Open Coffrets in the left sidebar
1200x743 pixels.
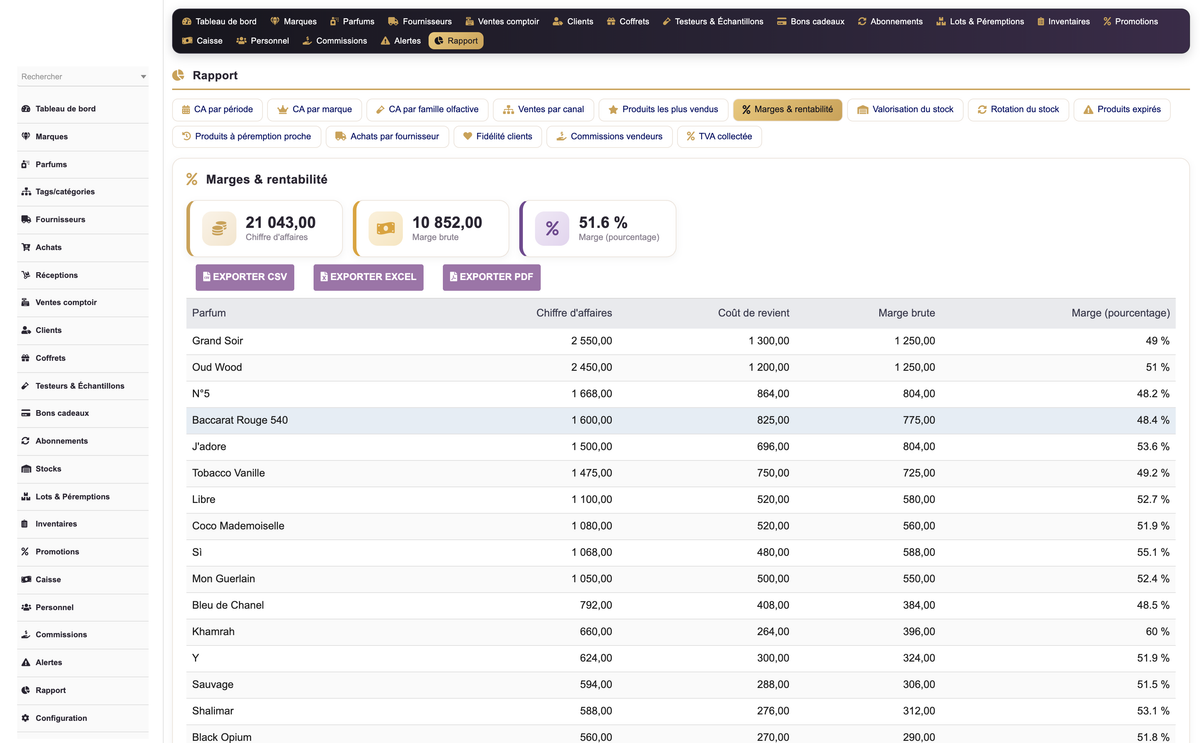point(82,358)
